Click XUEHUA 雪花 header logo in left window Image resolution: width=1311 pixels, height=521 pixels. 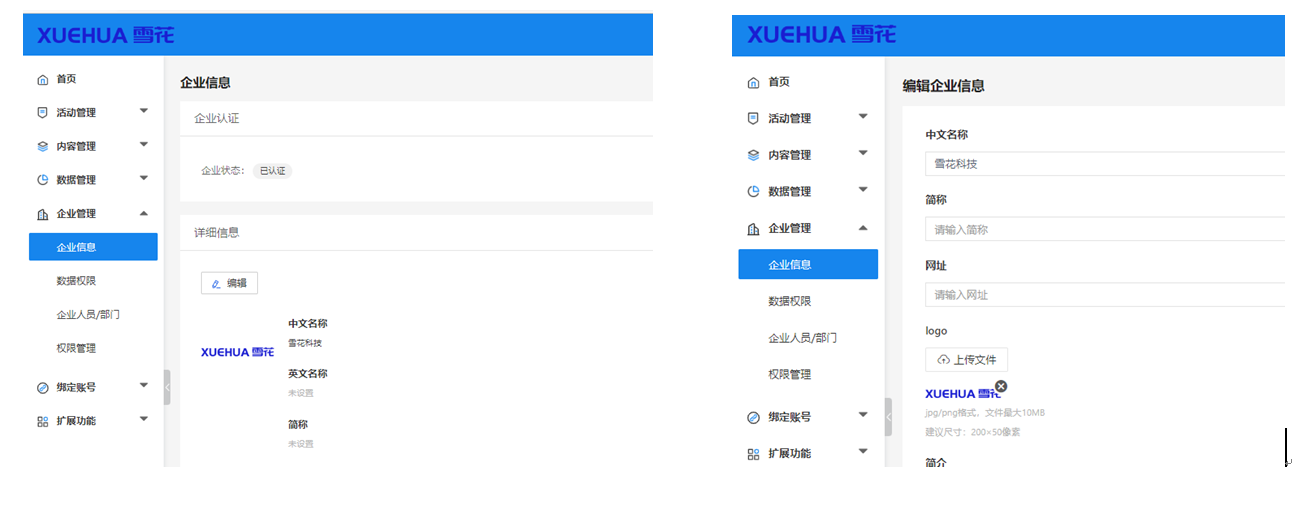(x=106, y=35)
